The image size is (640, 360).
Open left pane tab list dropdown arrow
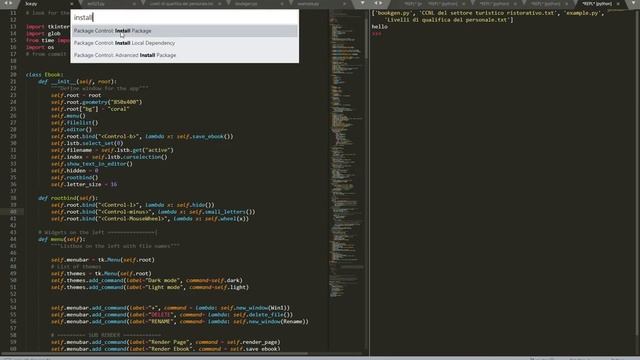(362, 3)
